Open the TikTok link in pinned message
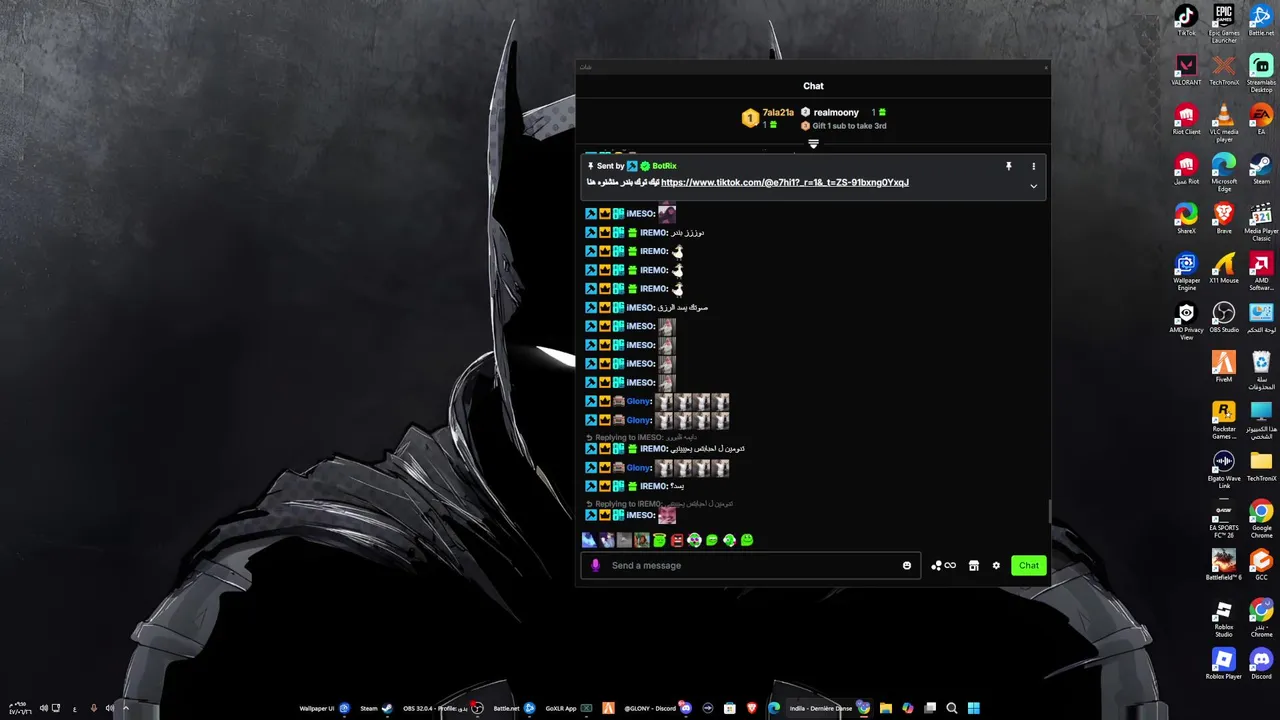Screen dimensions: 1280x720 click(785, 182)
